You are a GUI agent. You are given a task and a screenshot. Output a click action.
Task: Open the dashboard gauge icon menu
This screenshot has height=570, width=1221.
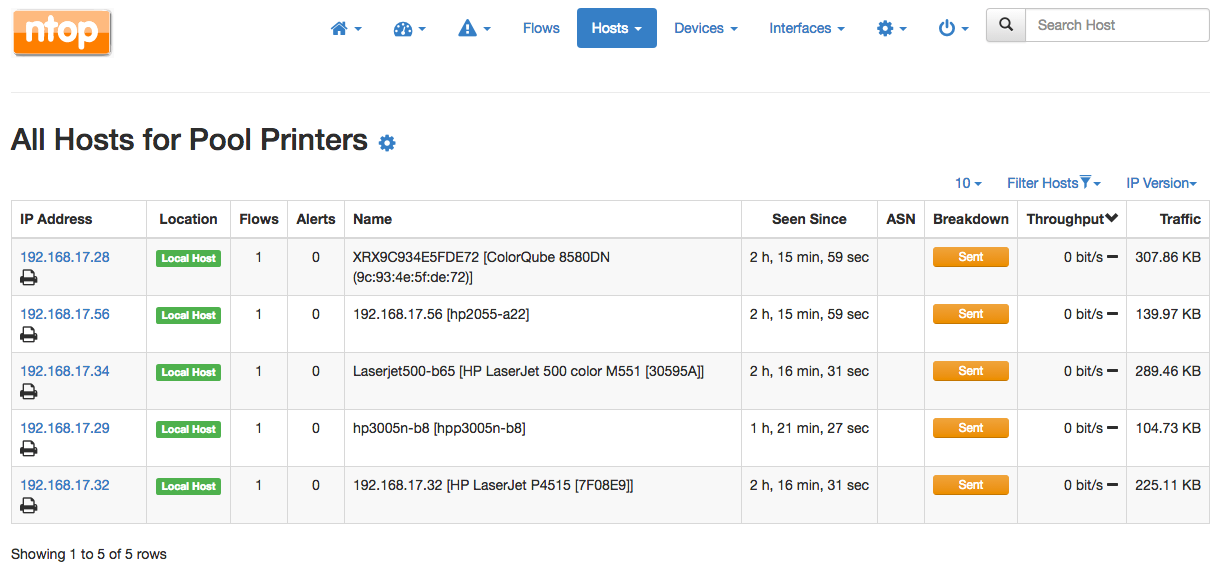pyautogui.click(x=410, y=29)
